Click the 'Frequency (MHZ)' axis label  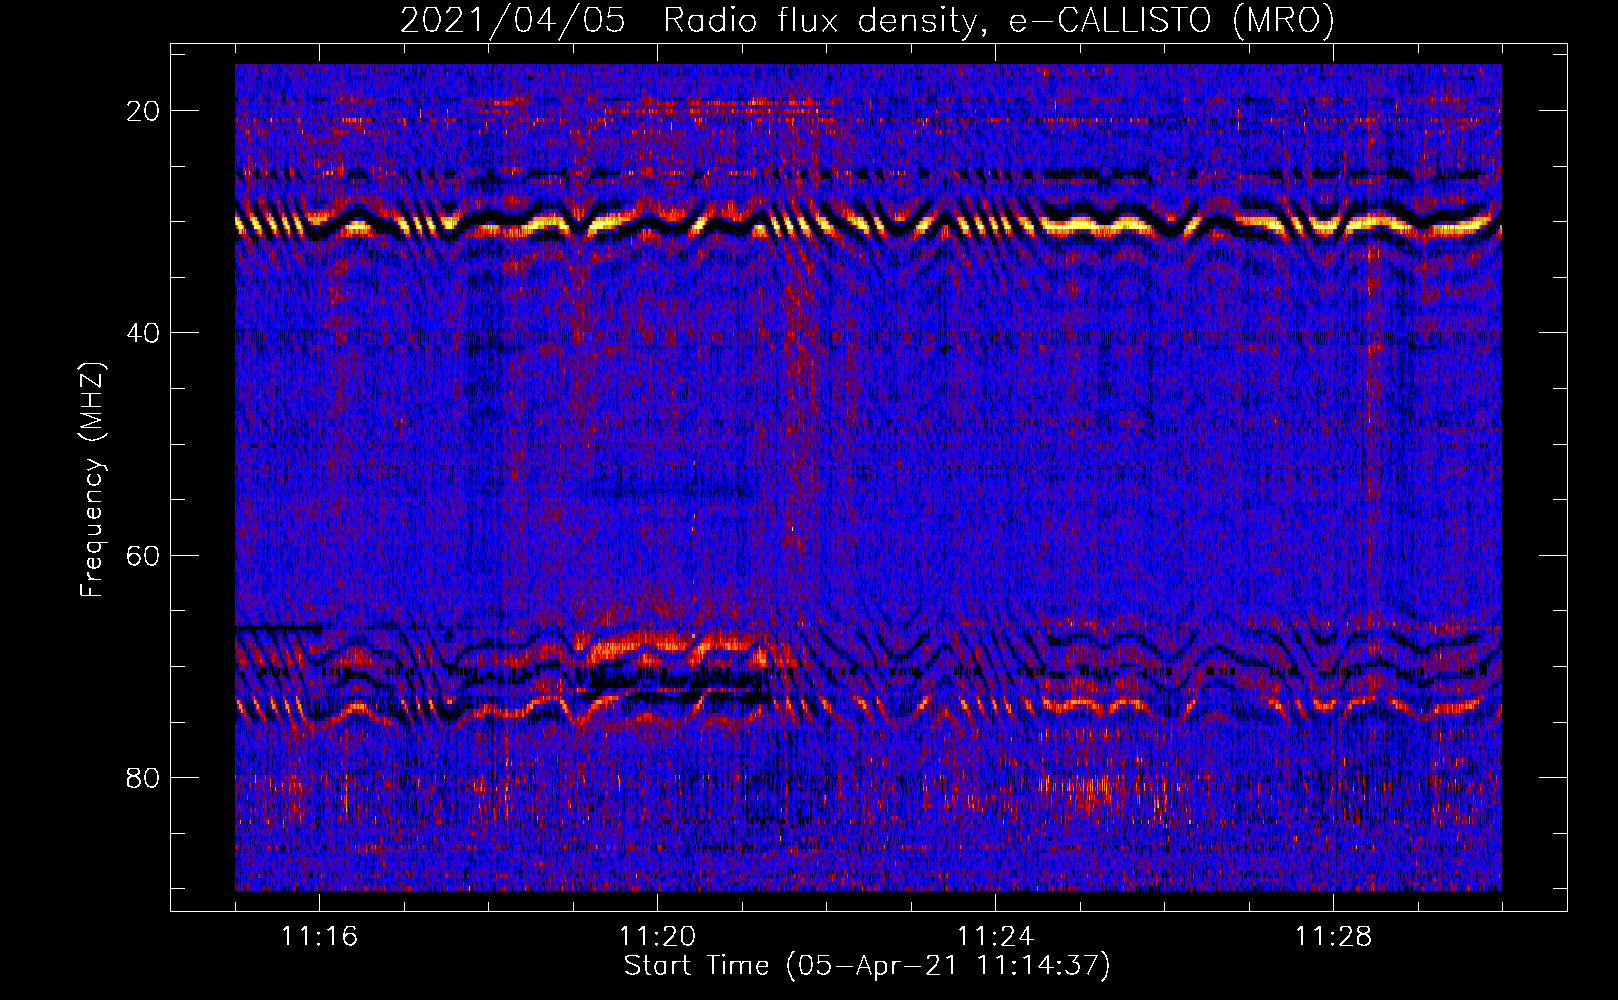[x=92, y=480]
